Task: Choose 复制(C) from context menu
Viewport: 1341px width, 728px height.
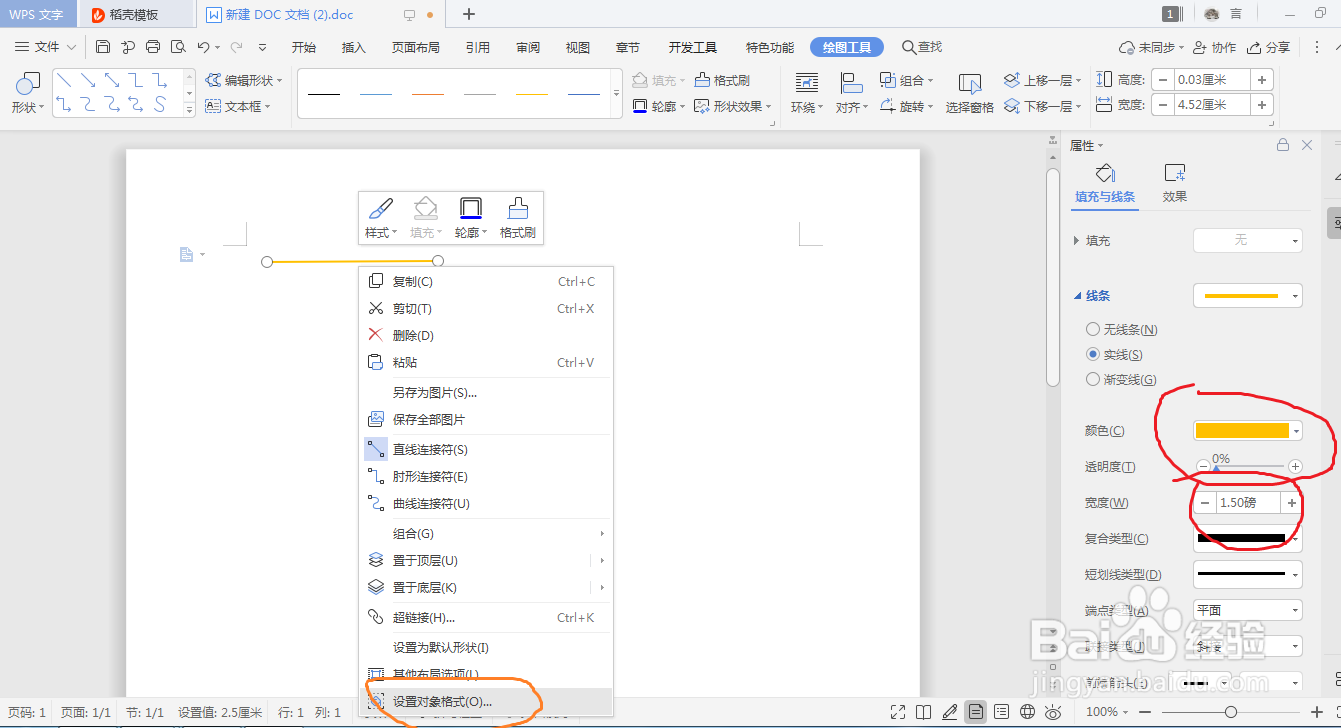Action: point(485,282)
